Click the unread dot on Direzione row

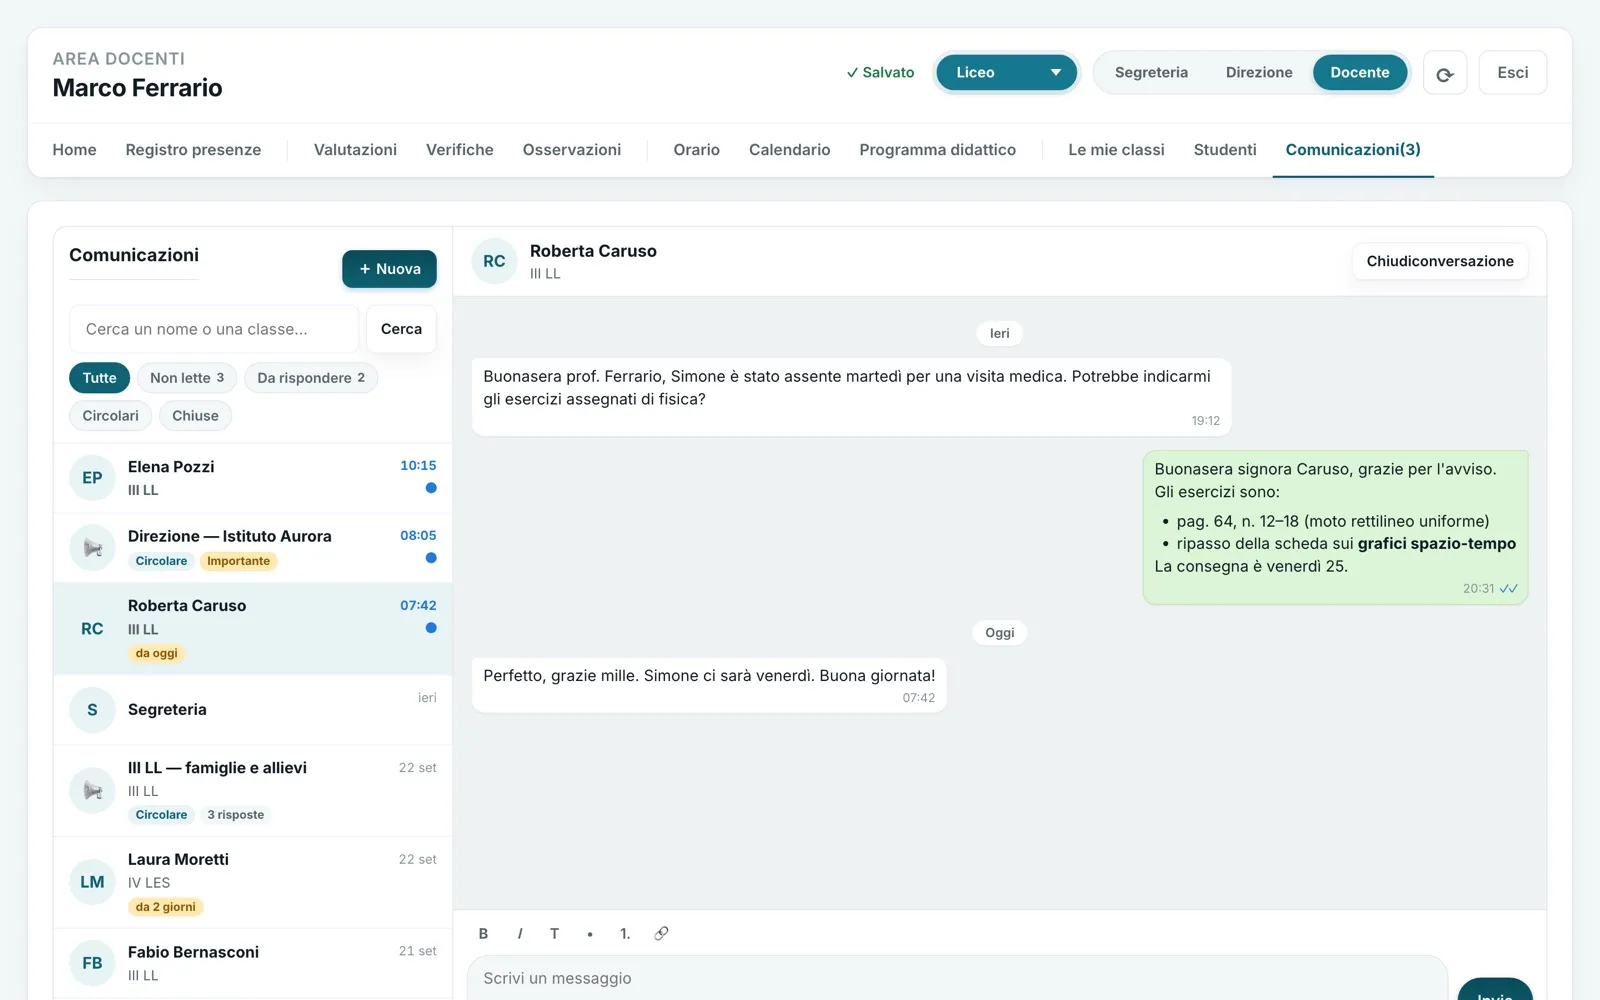pyautogui.click(x=431, y=558)
